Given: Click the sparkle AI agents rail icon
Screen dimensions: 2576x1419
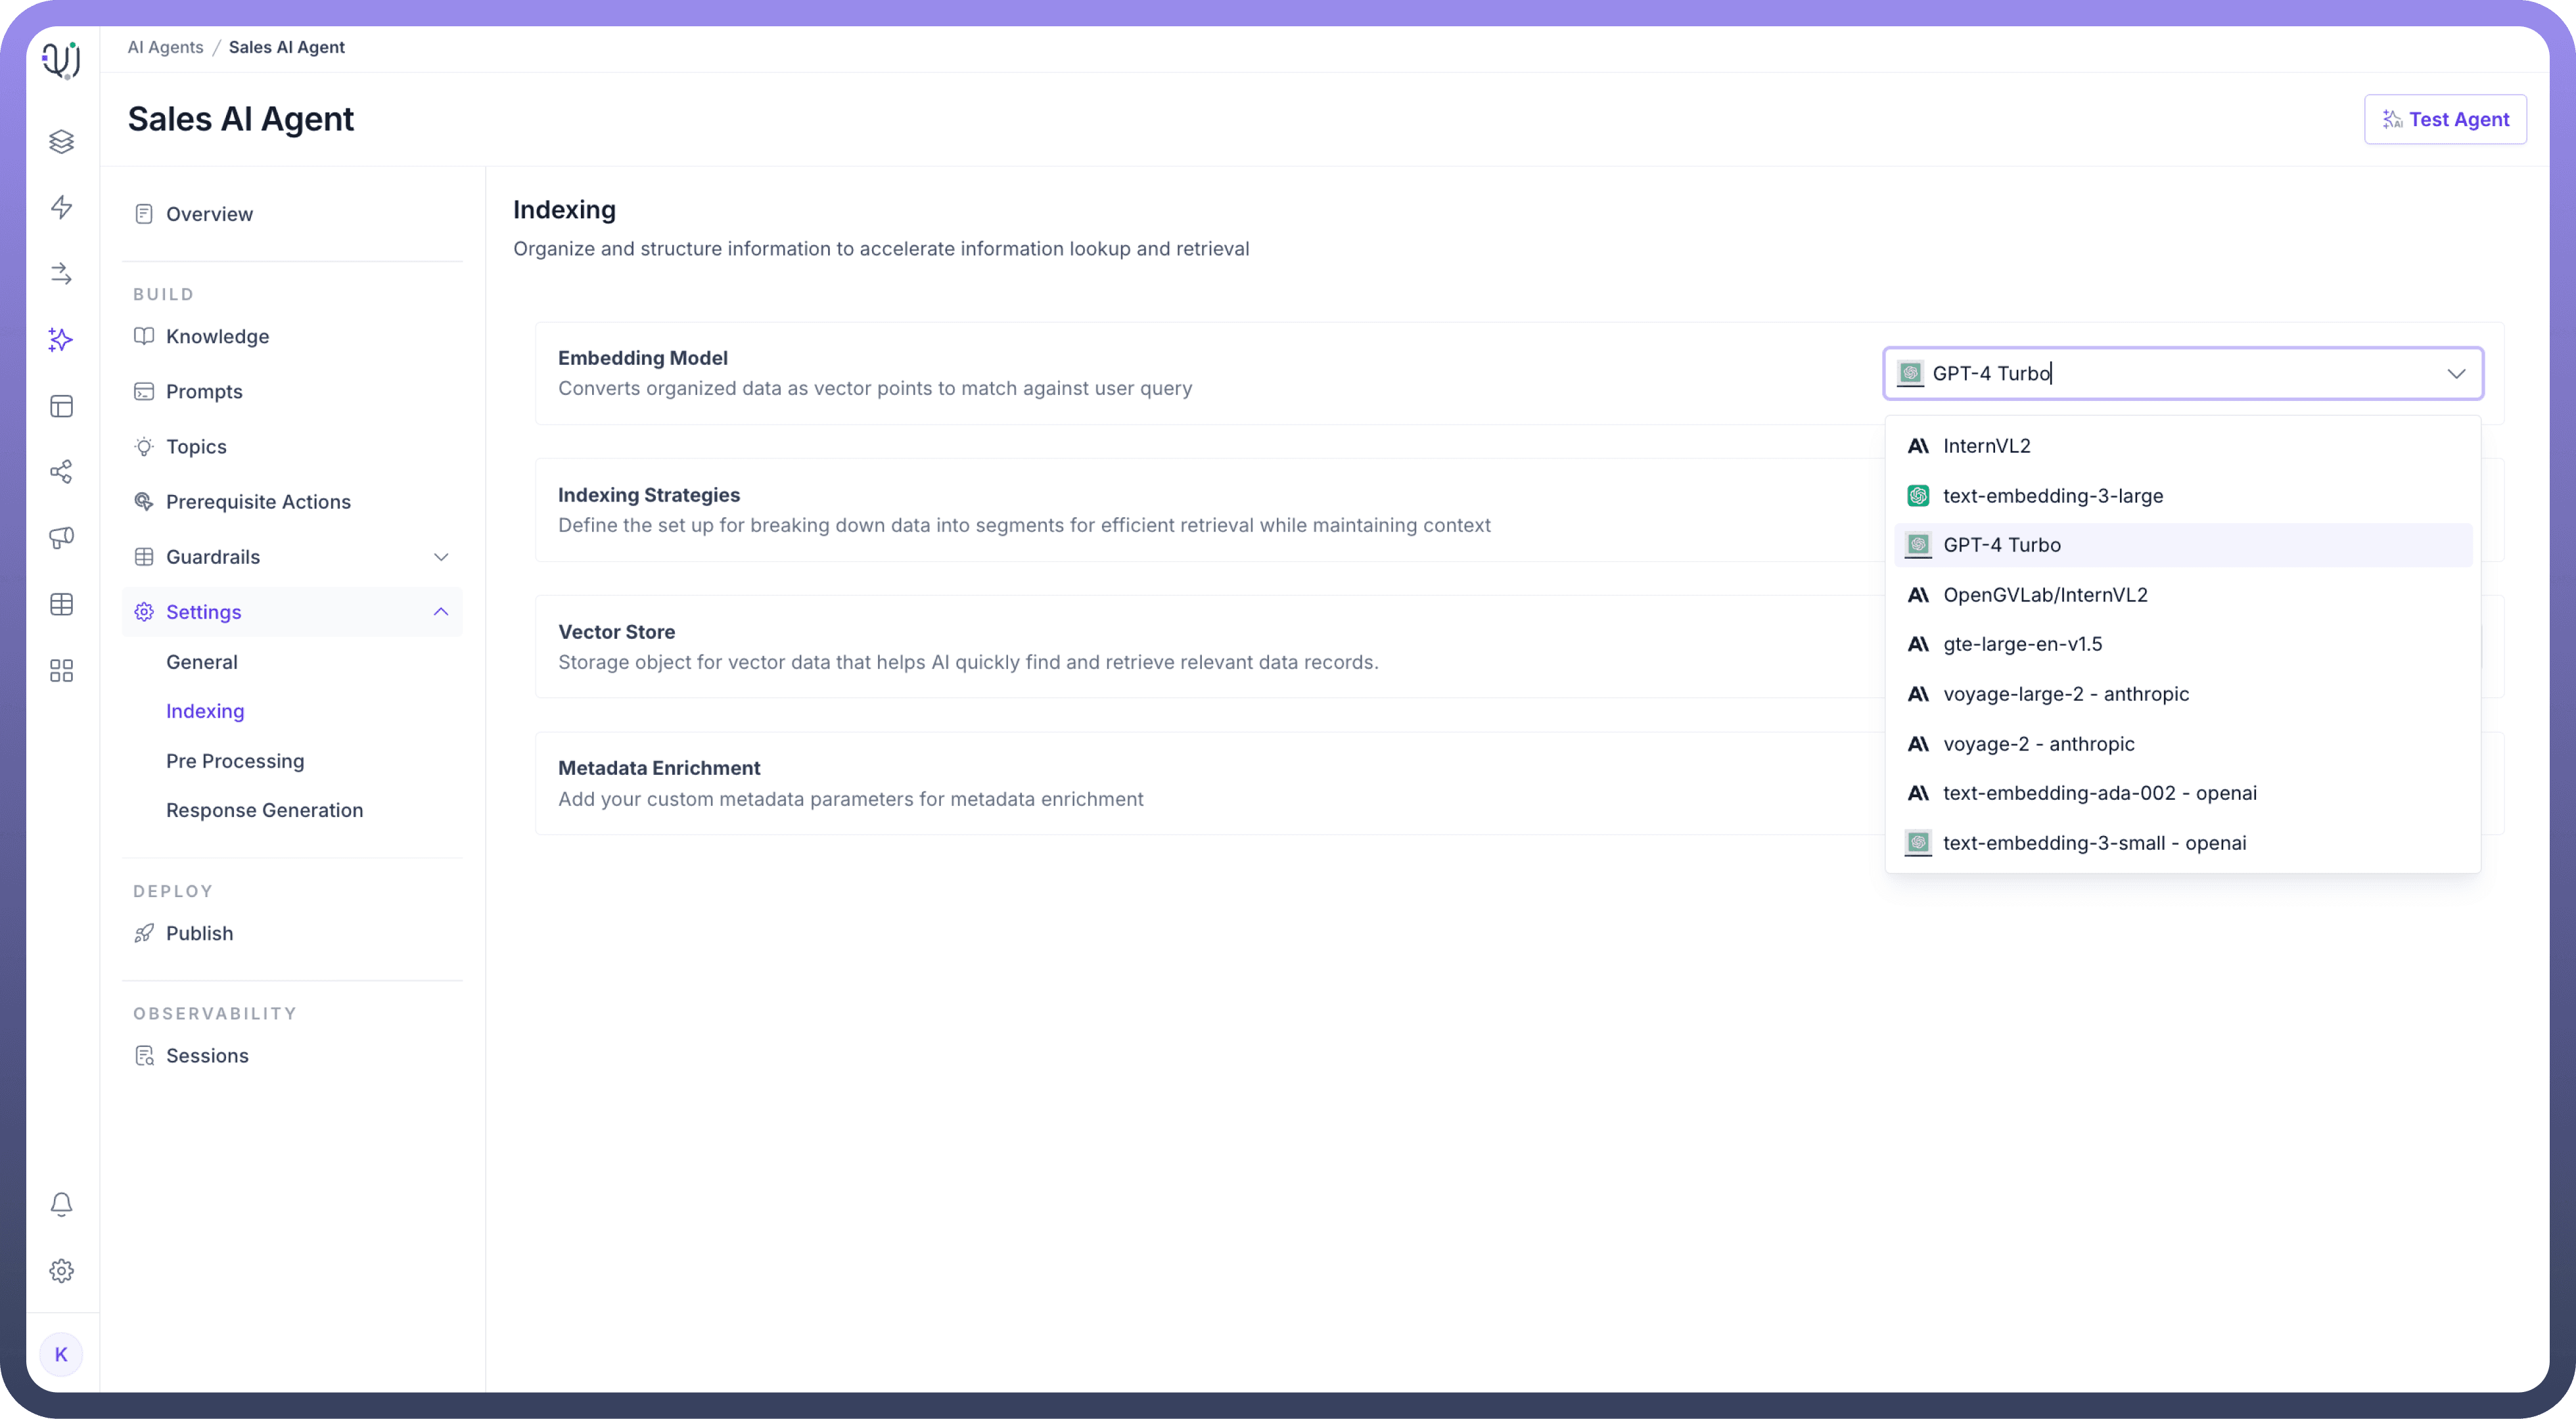Looking at the screenshot, I should click(61, 340).
